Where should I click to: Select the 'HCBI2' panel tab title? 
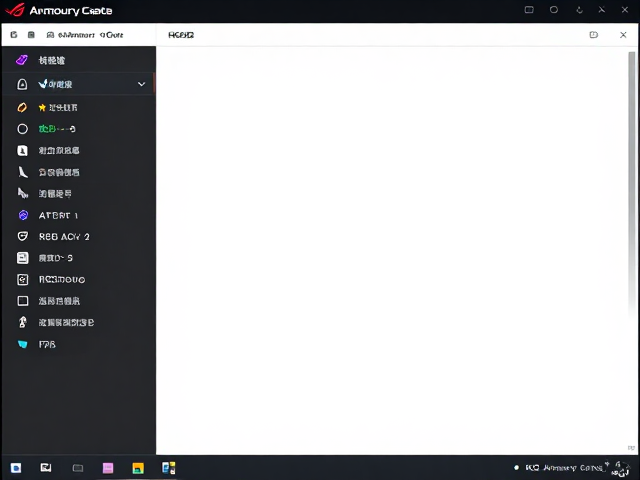point(181,35)
